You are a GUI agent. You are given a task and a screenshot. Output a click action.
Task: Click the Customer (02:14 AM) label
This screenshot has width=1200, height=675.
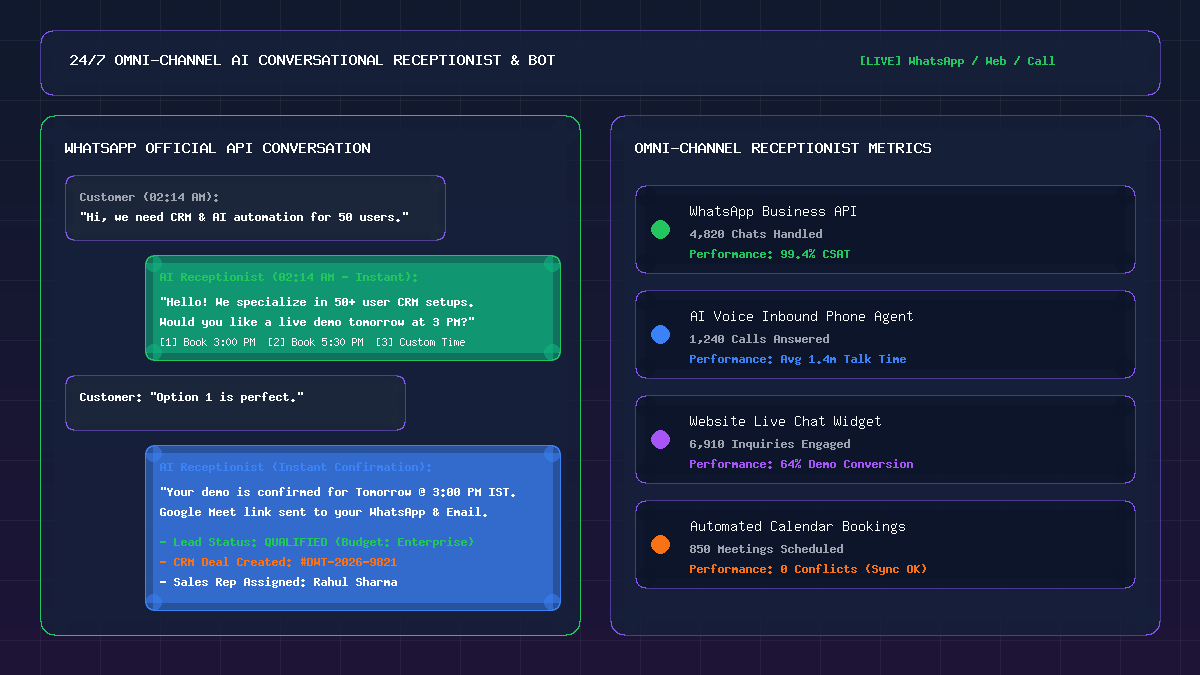149,197
